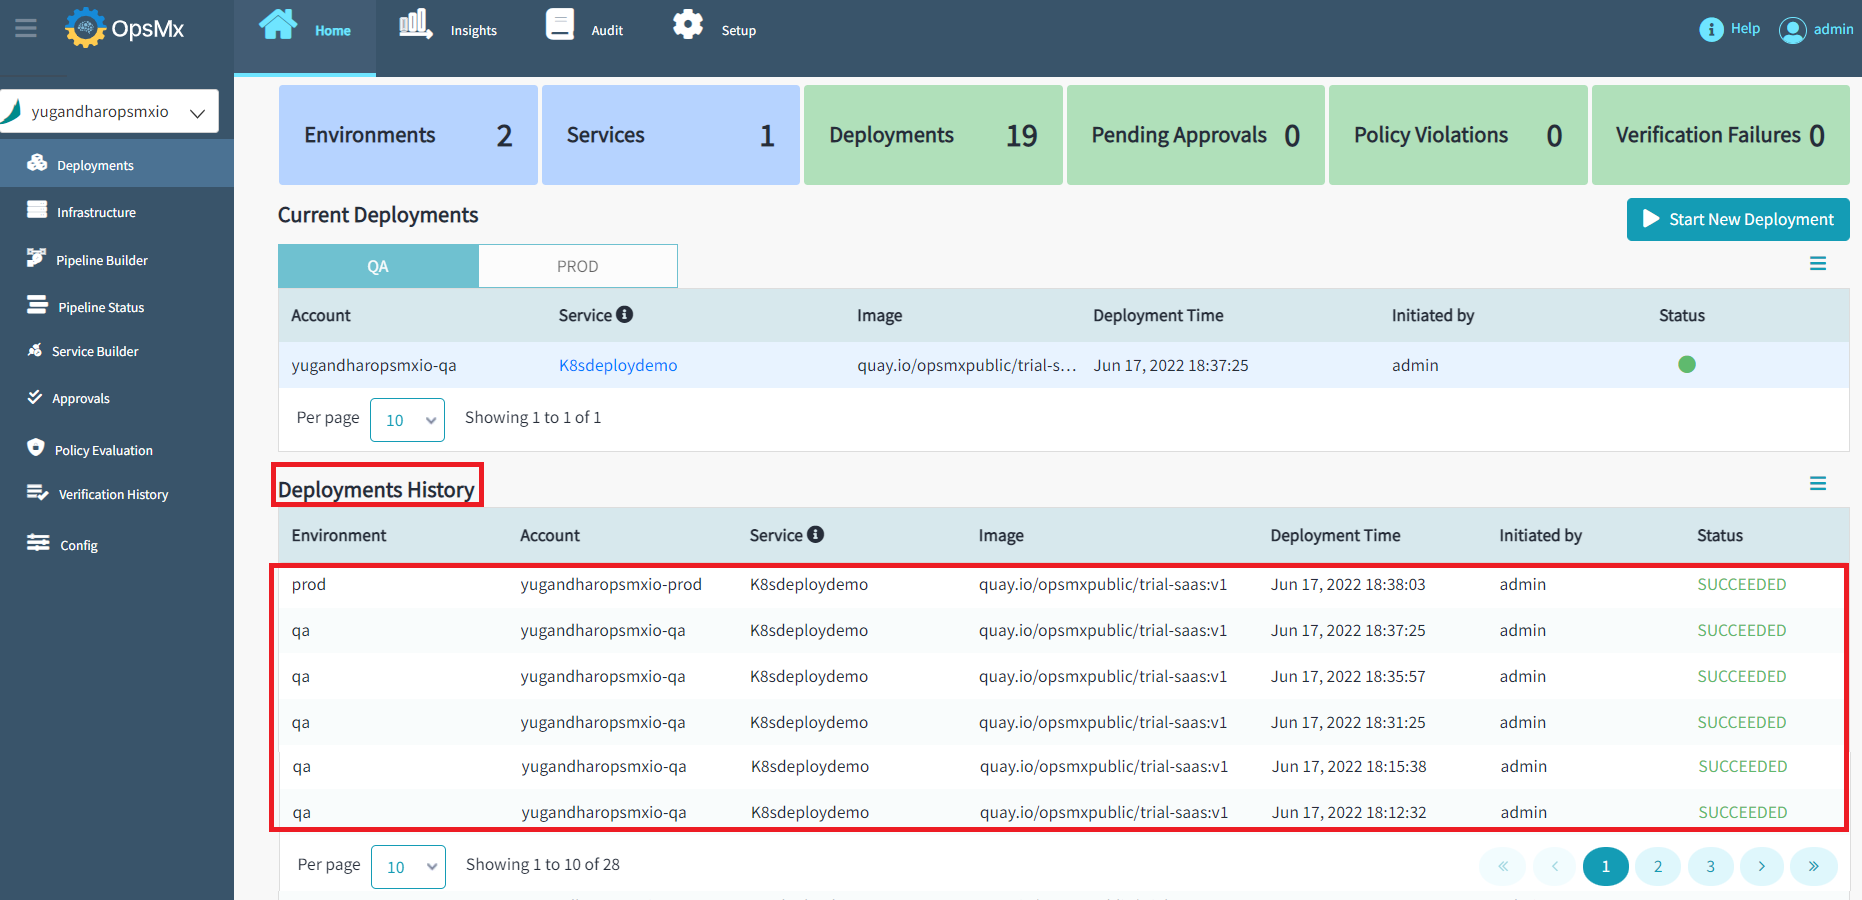
Task: Go to page 2 of deployments history
Action: [x=1658, y=866]
